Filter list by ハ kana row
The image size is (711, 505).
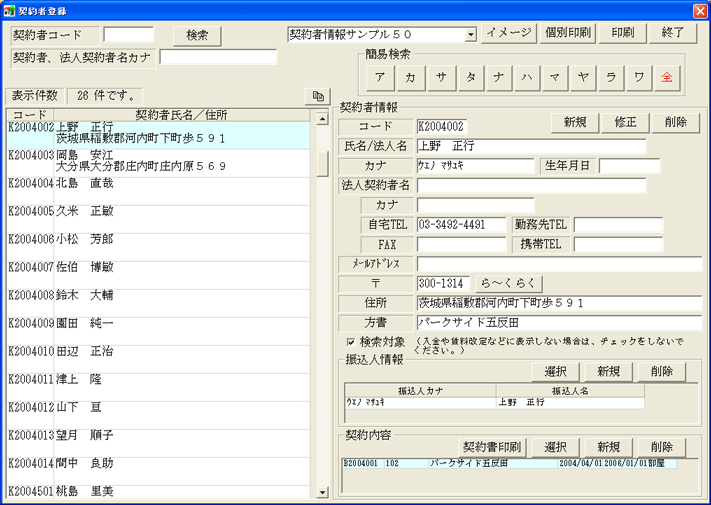525,77
